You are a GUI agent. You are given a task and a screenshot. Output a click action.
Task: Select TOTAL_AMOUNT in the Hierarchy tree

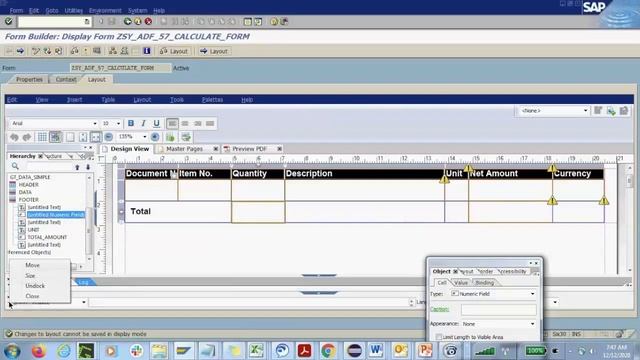(x=47, y=237)
